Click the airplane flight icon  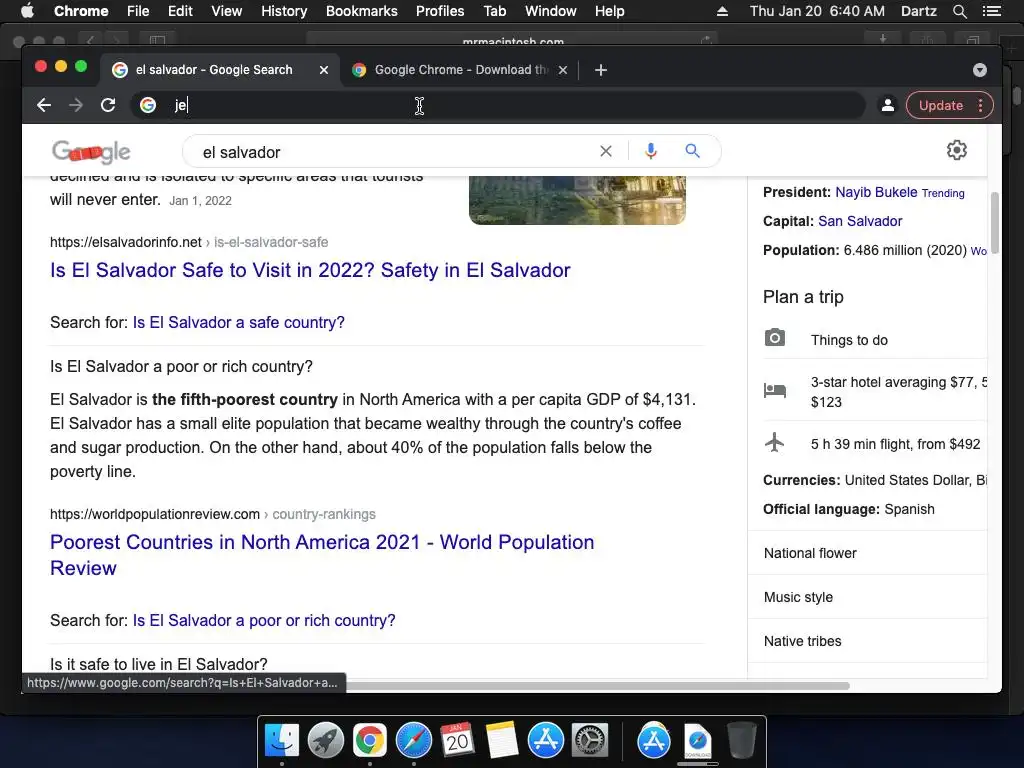tap(775, 442)
